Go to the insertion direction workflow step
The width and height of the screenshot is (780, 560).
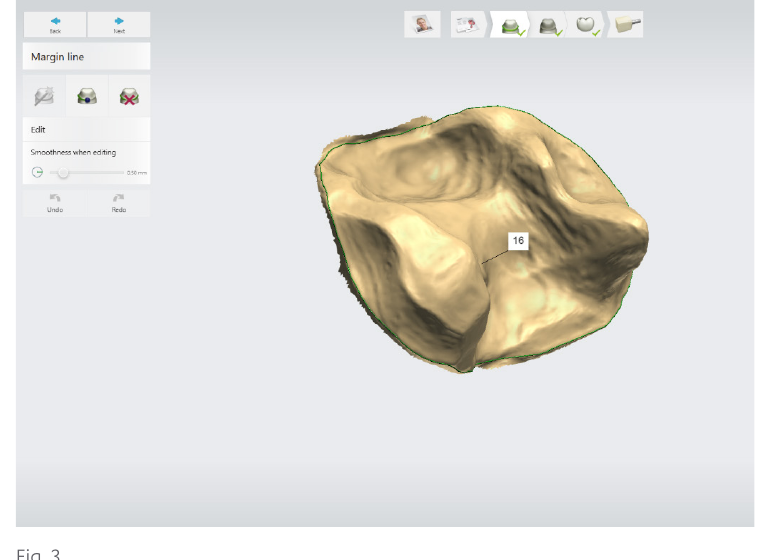548,25
